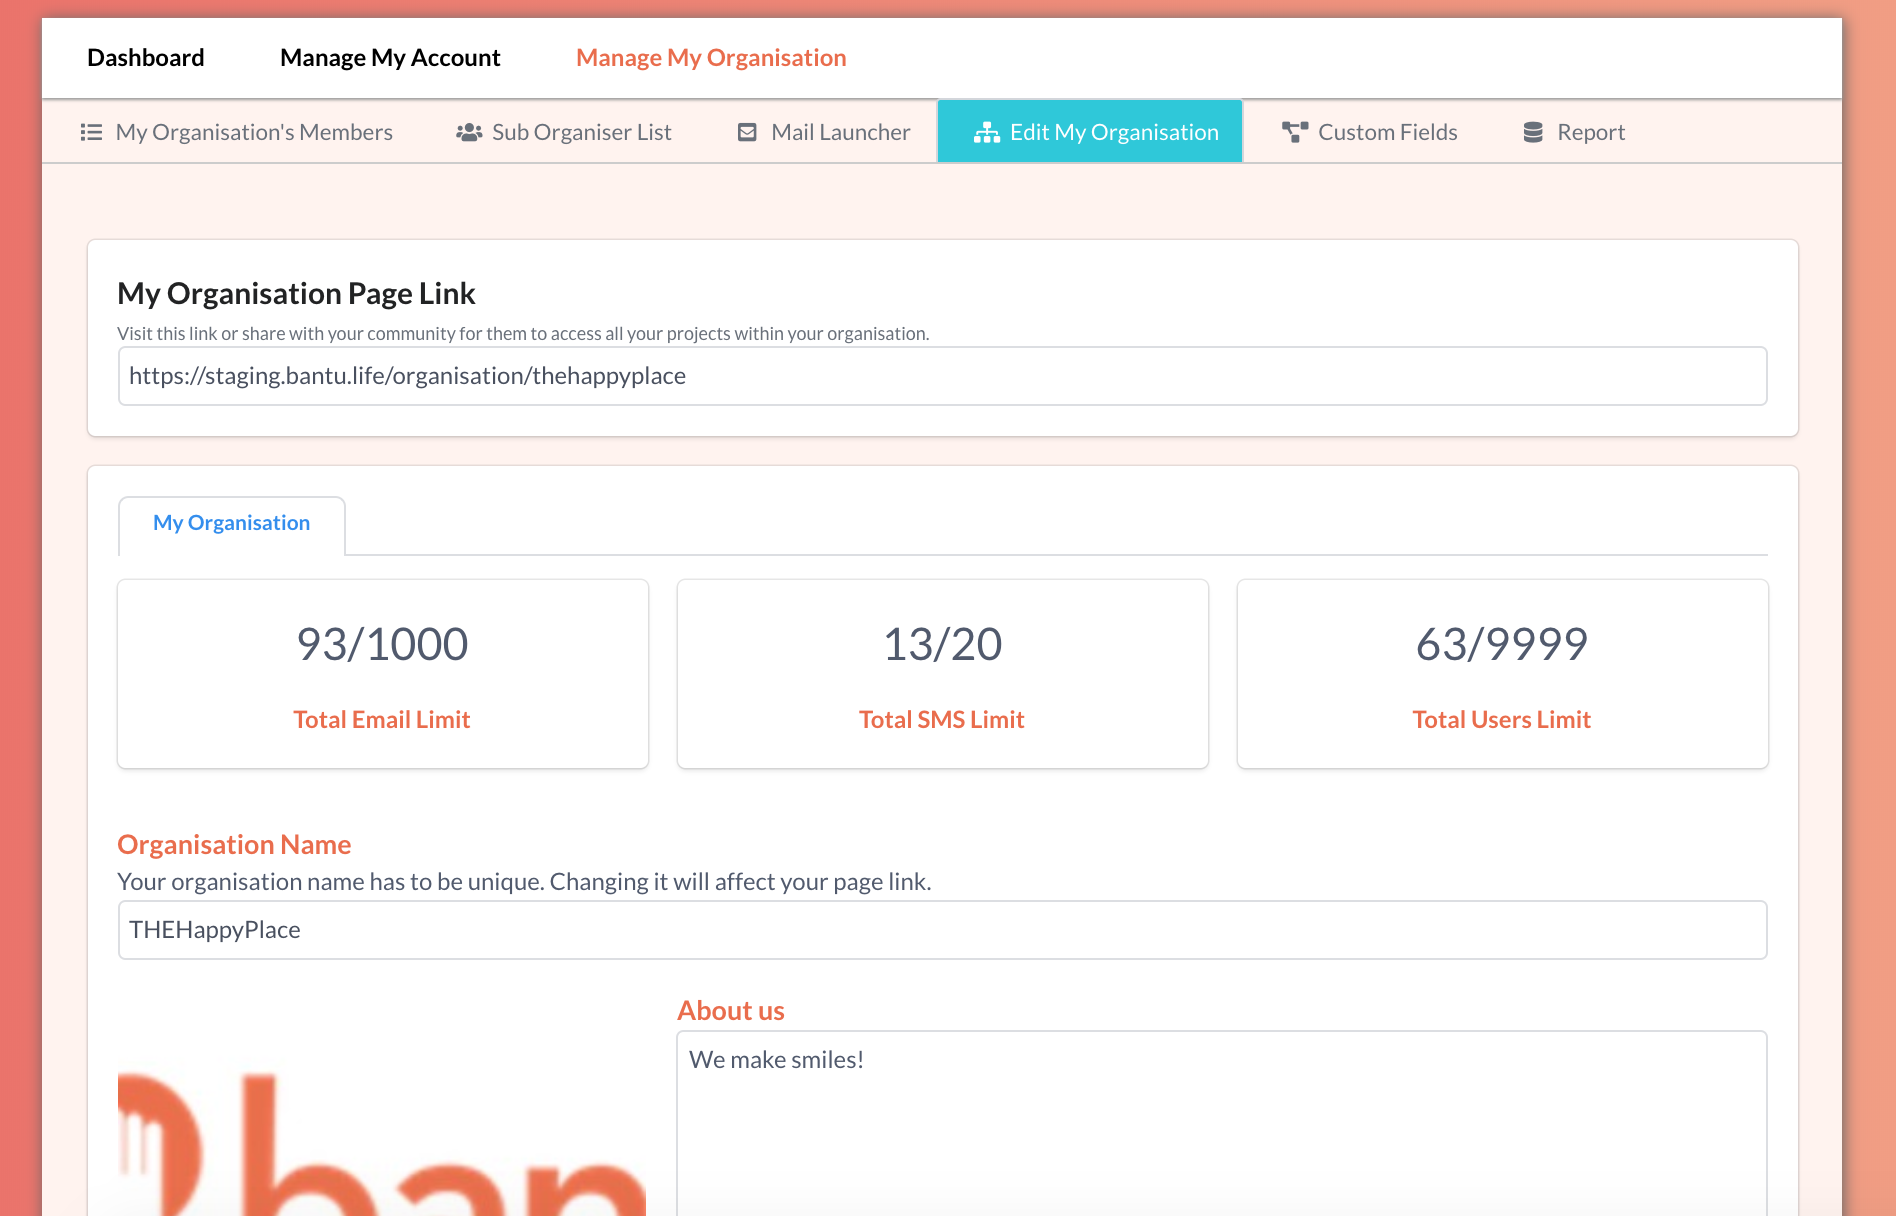1896x1216 pixels.
Task: Select the My Organisation inner tab
Action: [x=232, y=524]
